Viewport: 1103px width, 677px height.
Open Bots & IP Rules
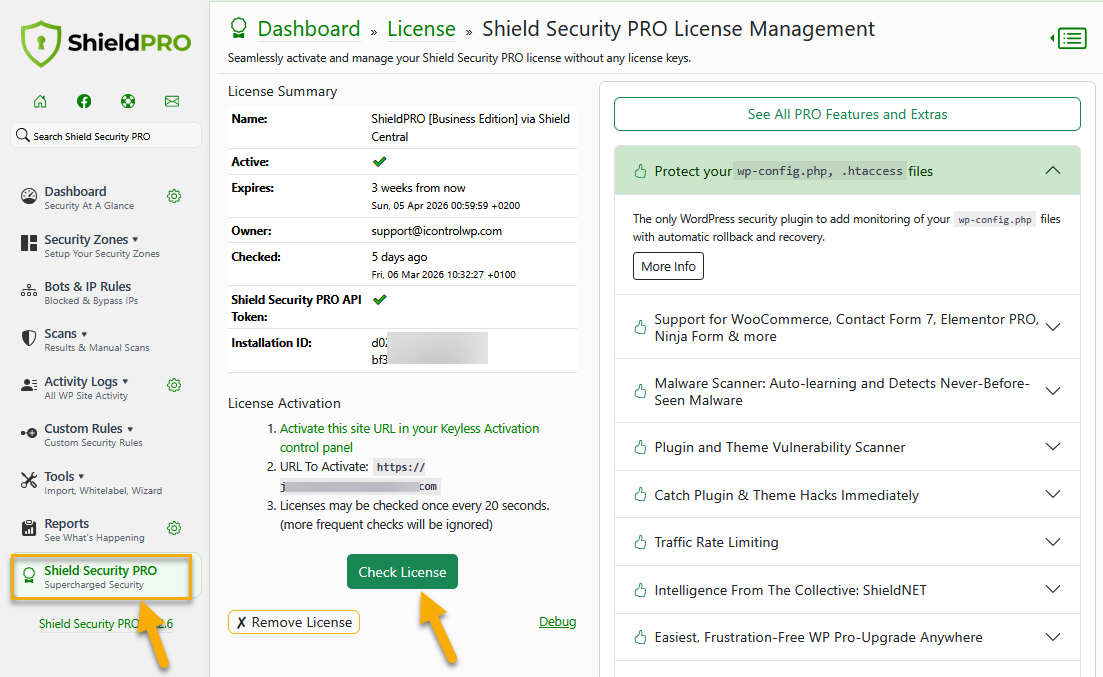coord(87,286)
